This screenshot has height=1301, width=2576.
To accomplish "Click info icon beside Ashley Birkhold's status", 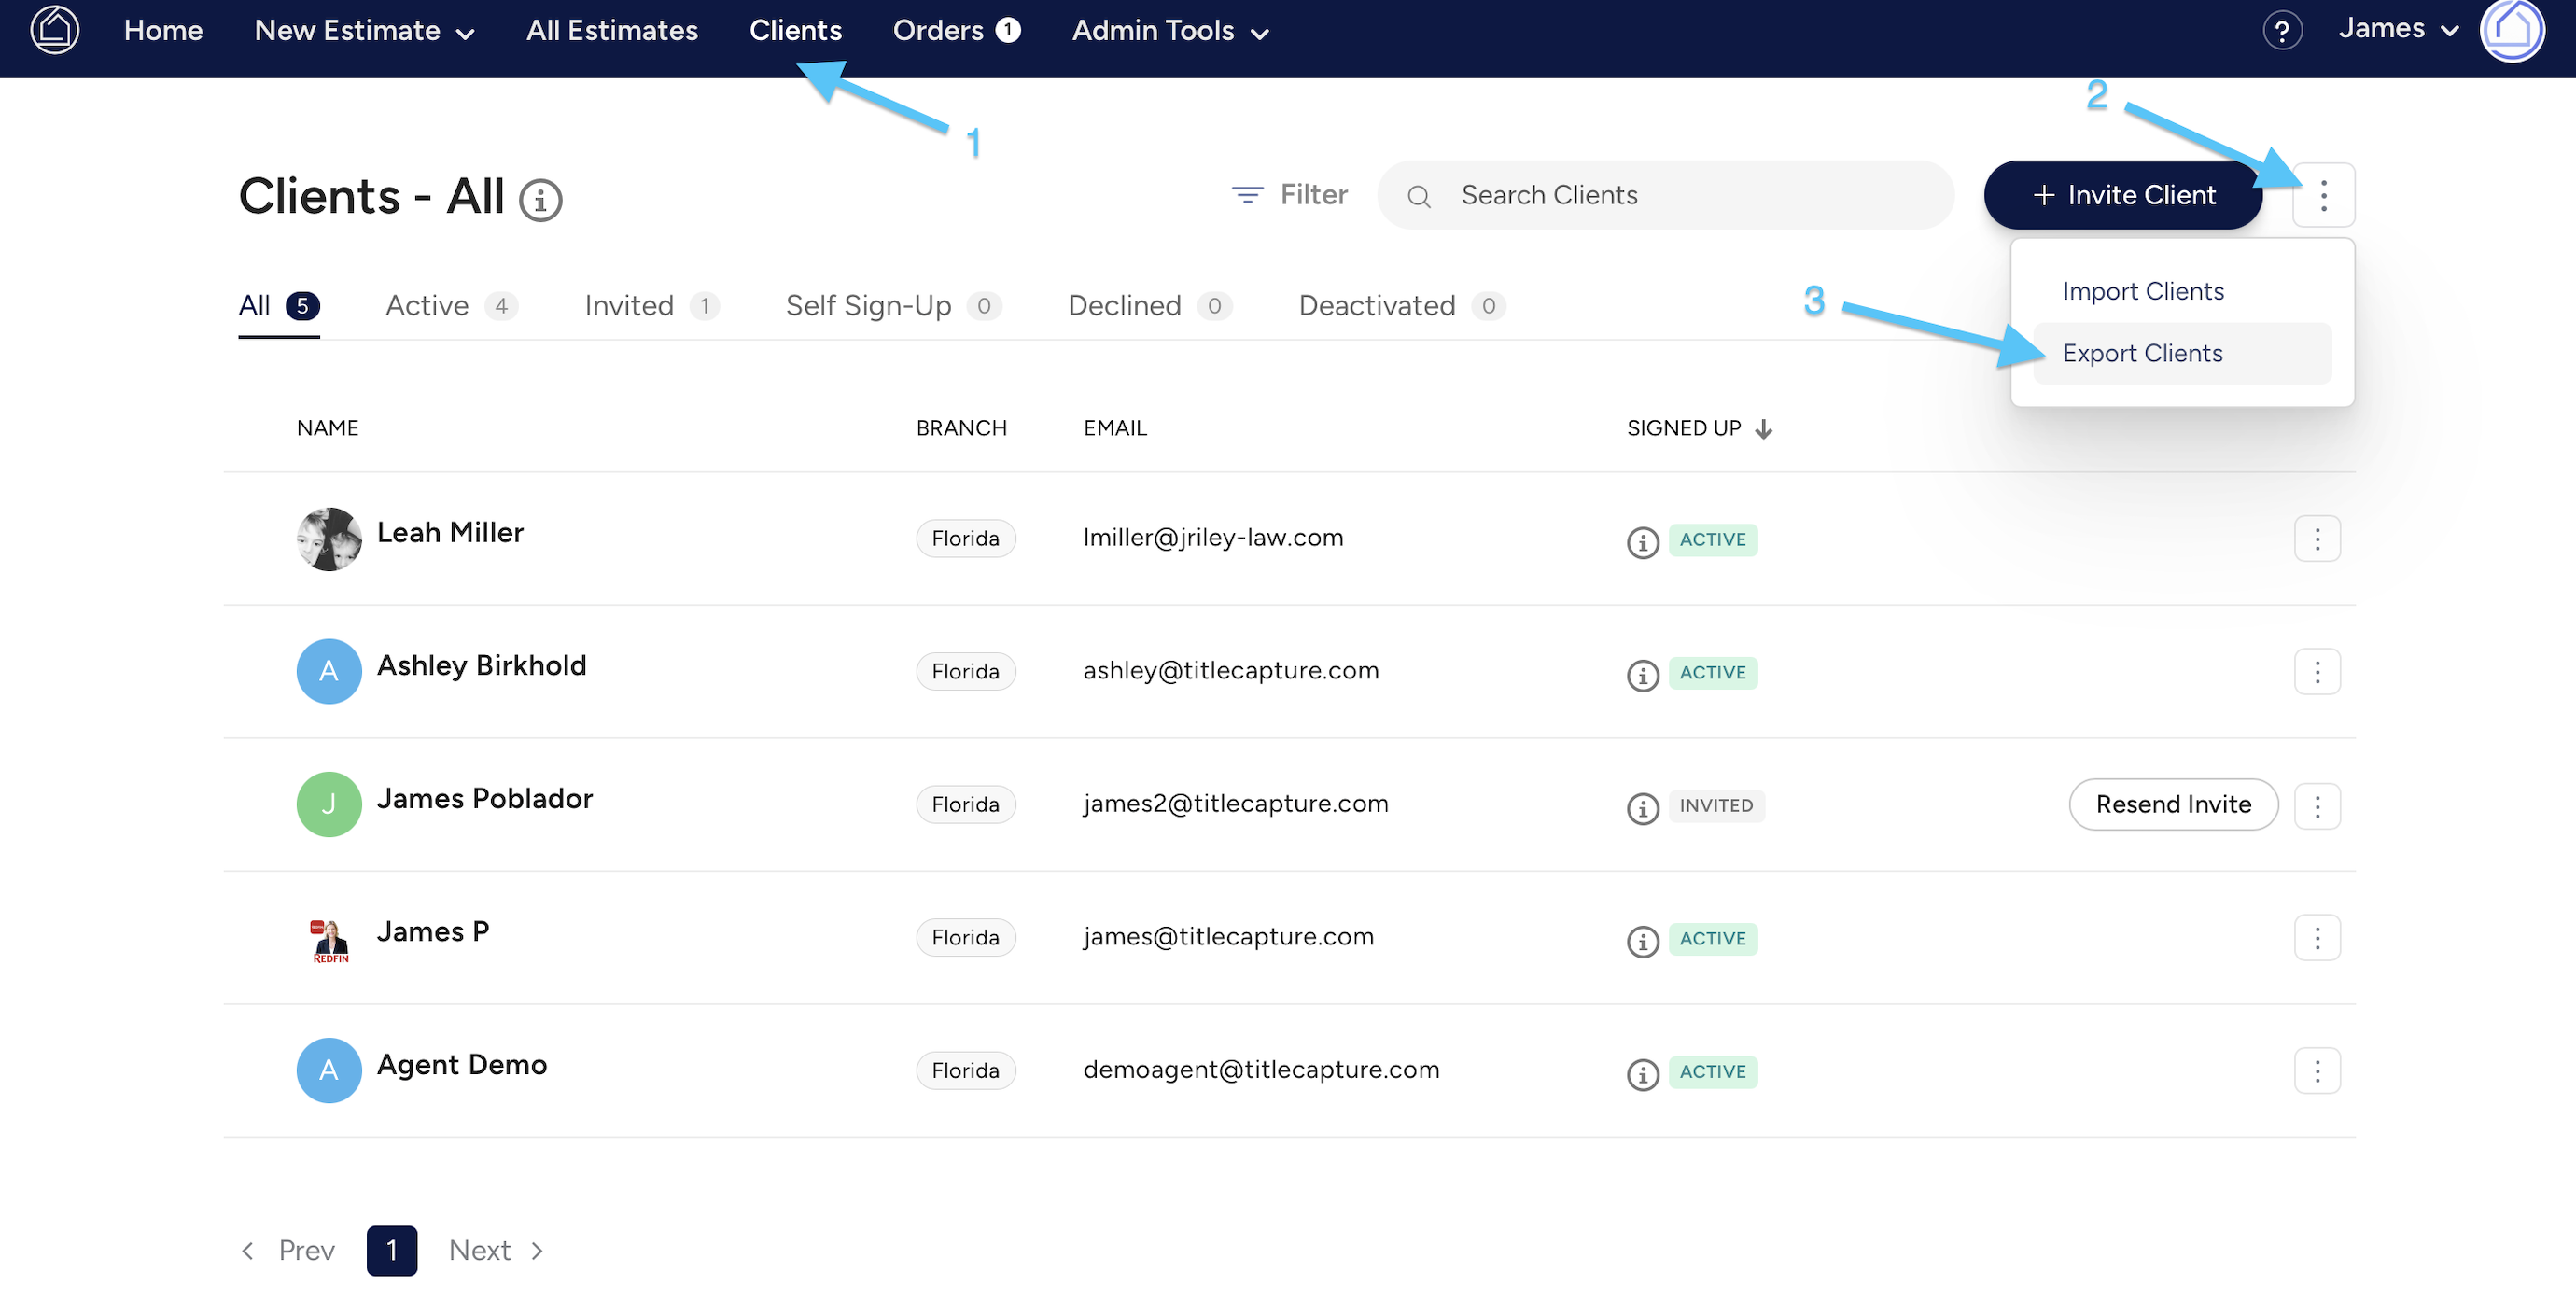I will 1642,675.
